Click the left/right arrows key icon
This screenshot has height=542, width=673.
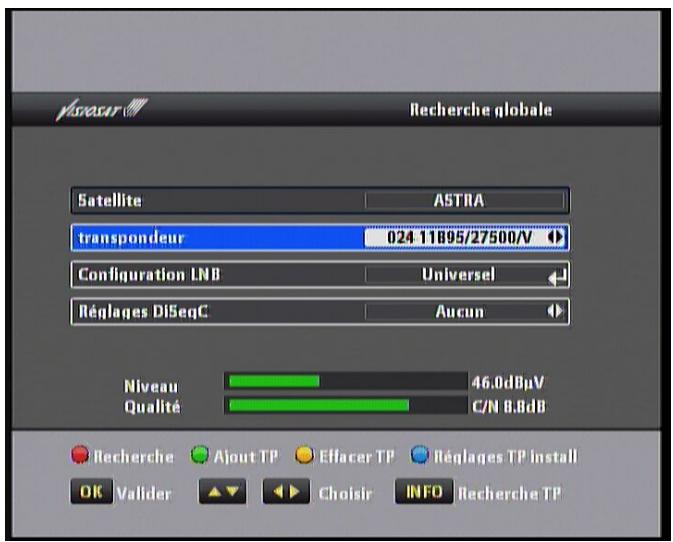pyautogui.click(x=286, y=491)
